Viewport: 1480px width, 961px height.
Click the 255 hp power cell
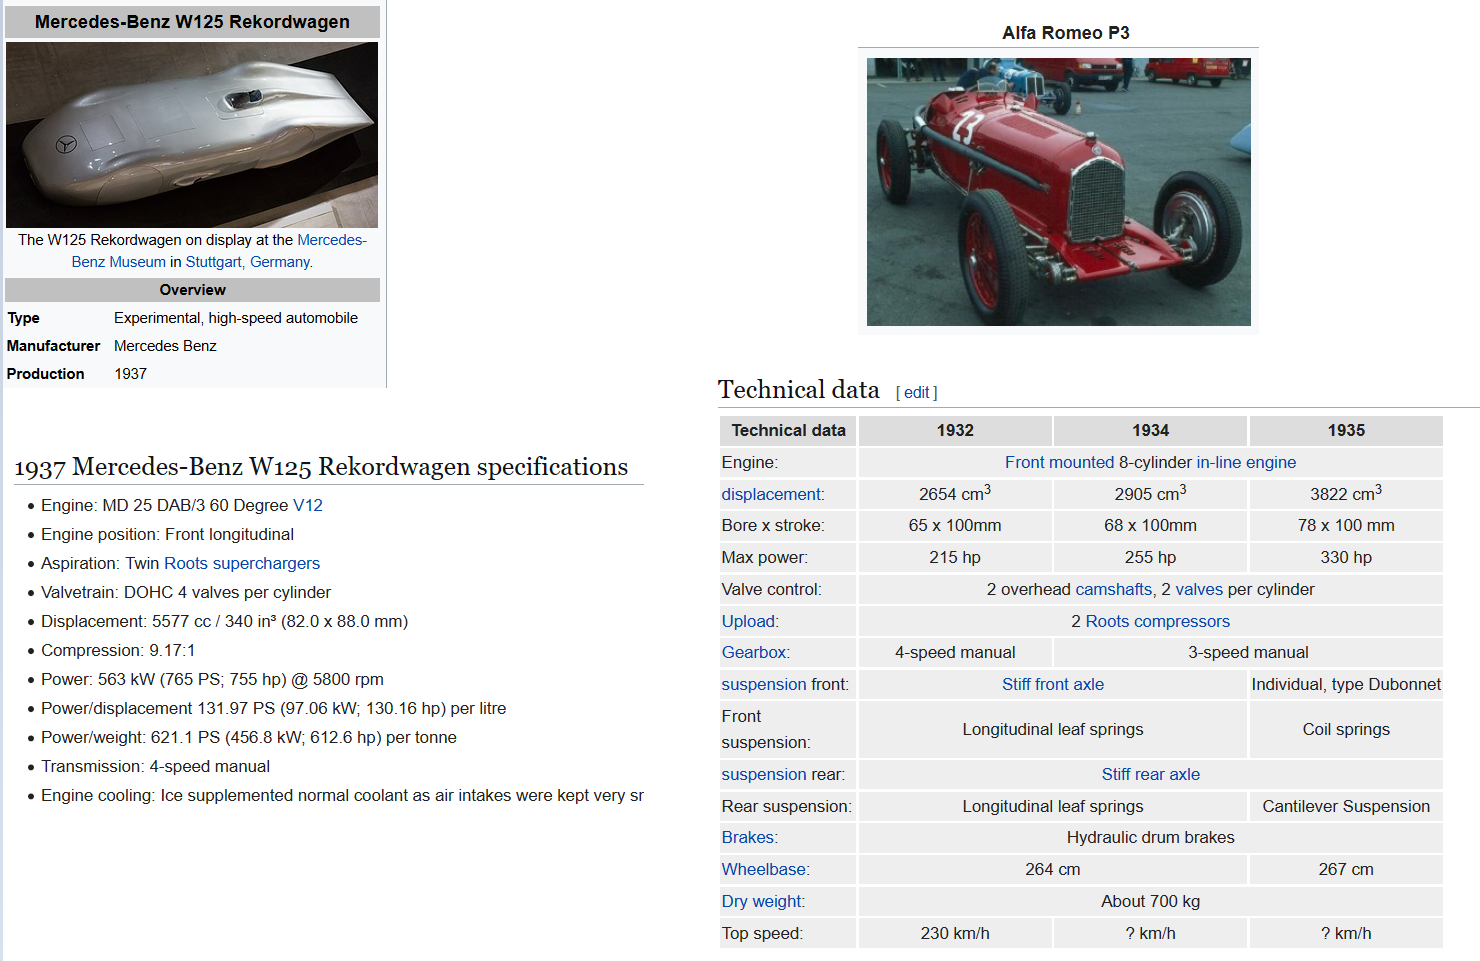tap(1151, 558)
